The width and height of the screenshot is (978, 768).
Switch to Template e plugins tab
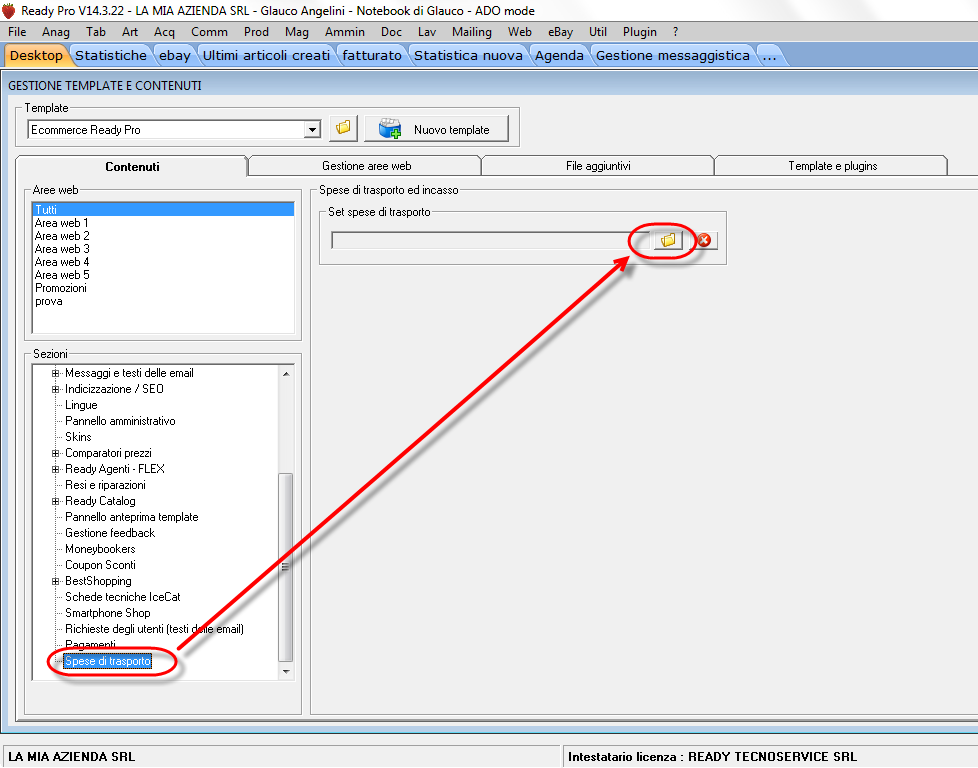832,166
